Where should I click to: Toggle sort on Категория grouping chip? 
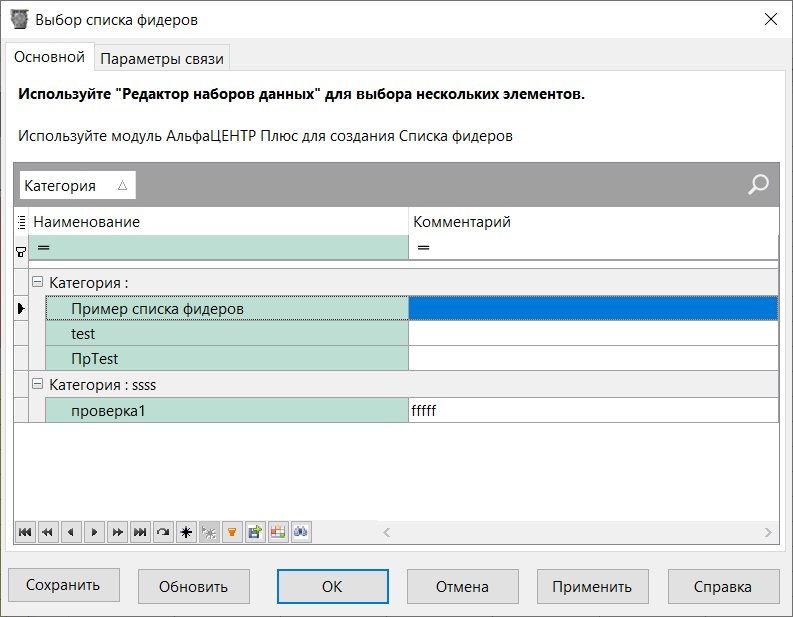pos(77,185)
